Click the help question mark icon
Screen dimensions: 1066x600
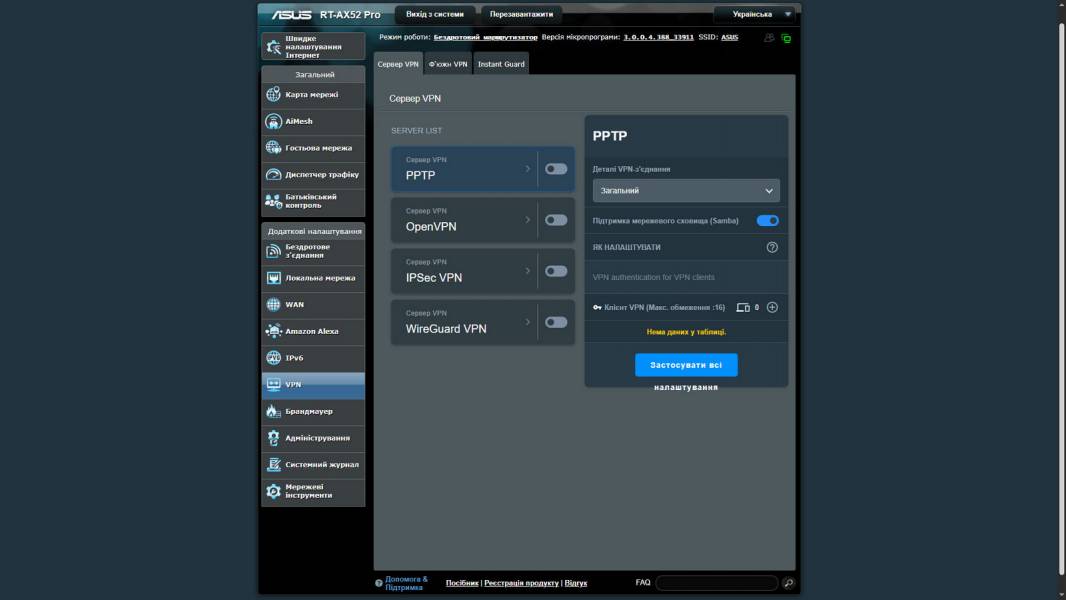772,247
